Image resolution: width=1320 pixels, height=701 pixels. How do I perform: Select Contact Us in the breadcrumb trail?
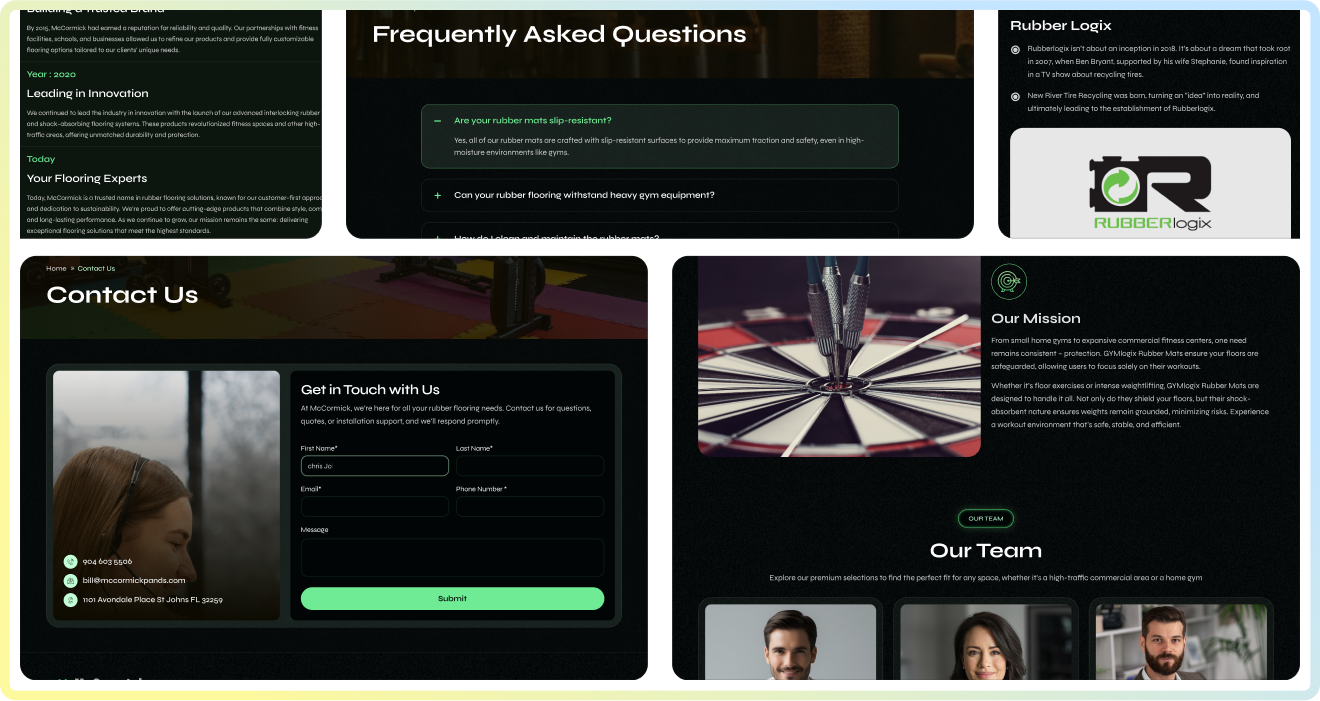[x=97, y=268]
